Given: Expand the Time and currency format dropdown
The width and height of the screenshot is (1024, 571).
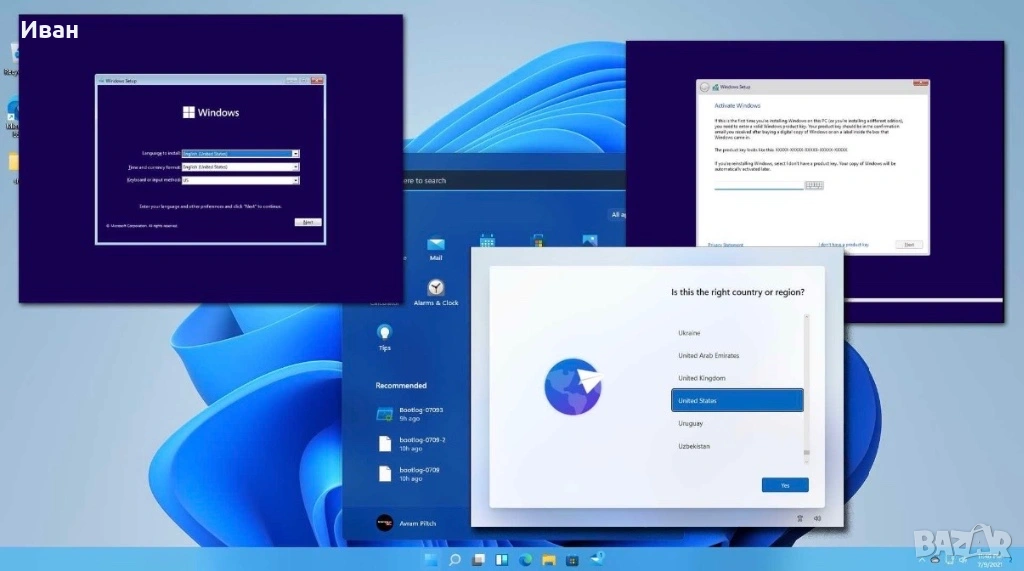Looking at the screenshot, I should (296, 167).
